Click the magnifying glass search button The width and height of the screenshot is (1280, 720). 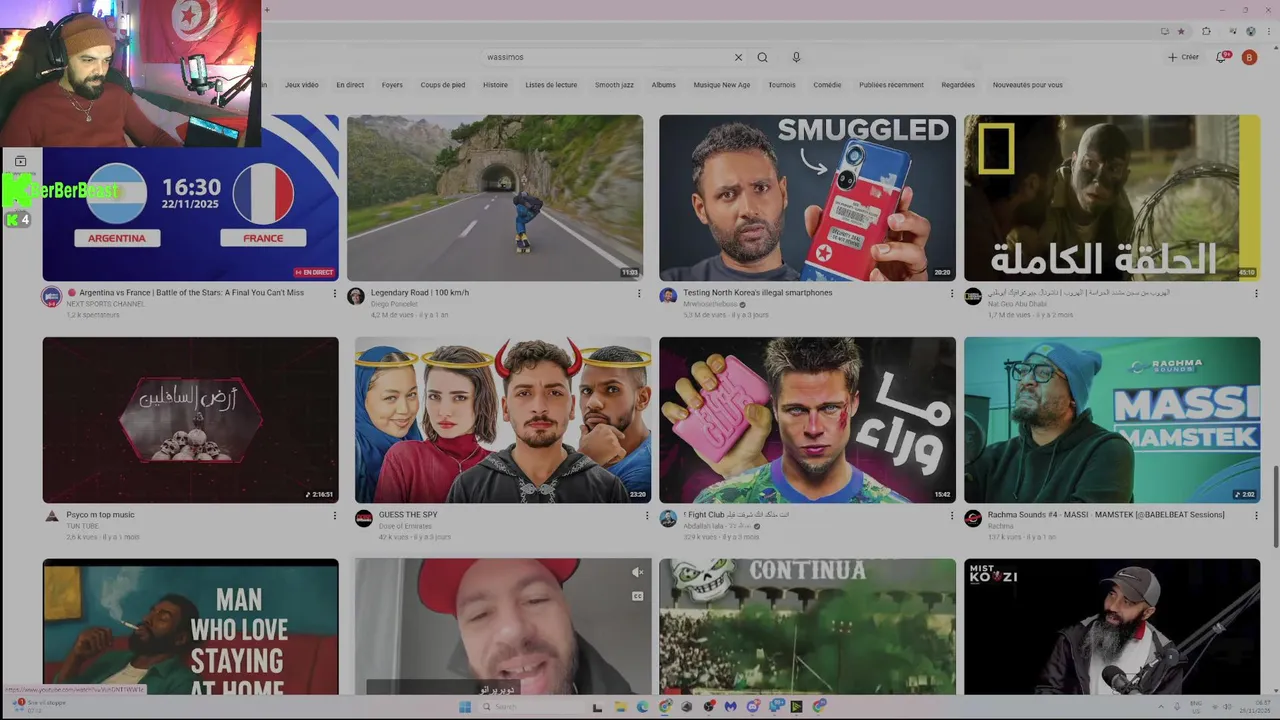pos(762,57)
